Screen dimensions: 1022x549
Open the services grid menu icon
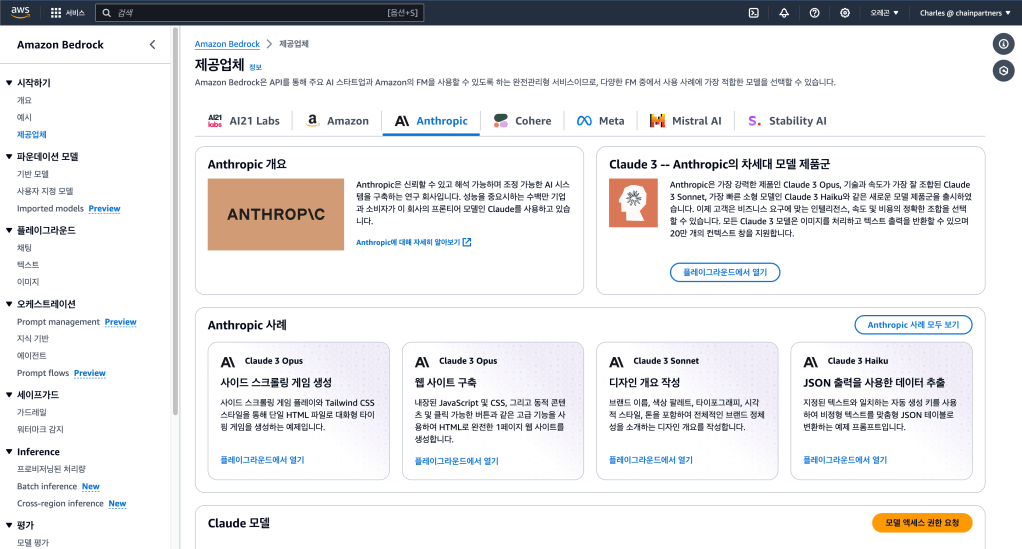[x=56, y=13]
